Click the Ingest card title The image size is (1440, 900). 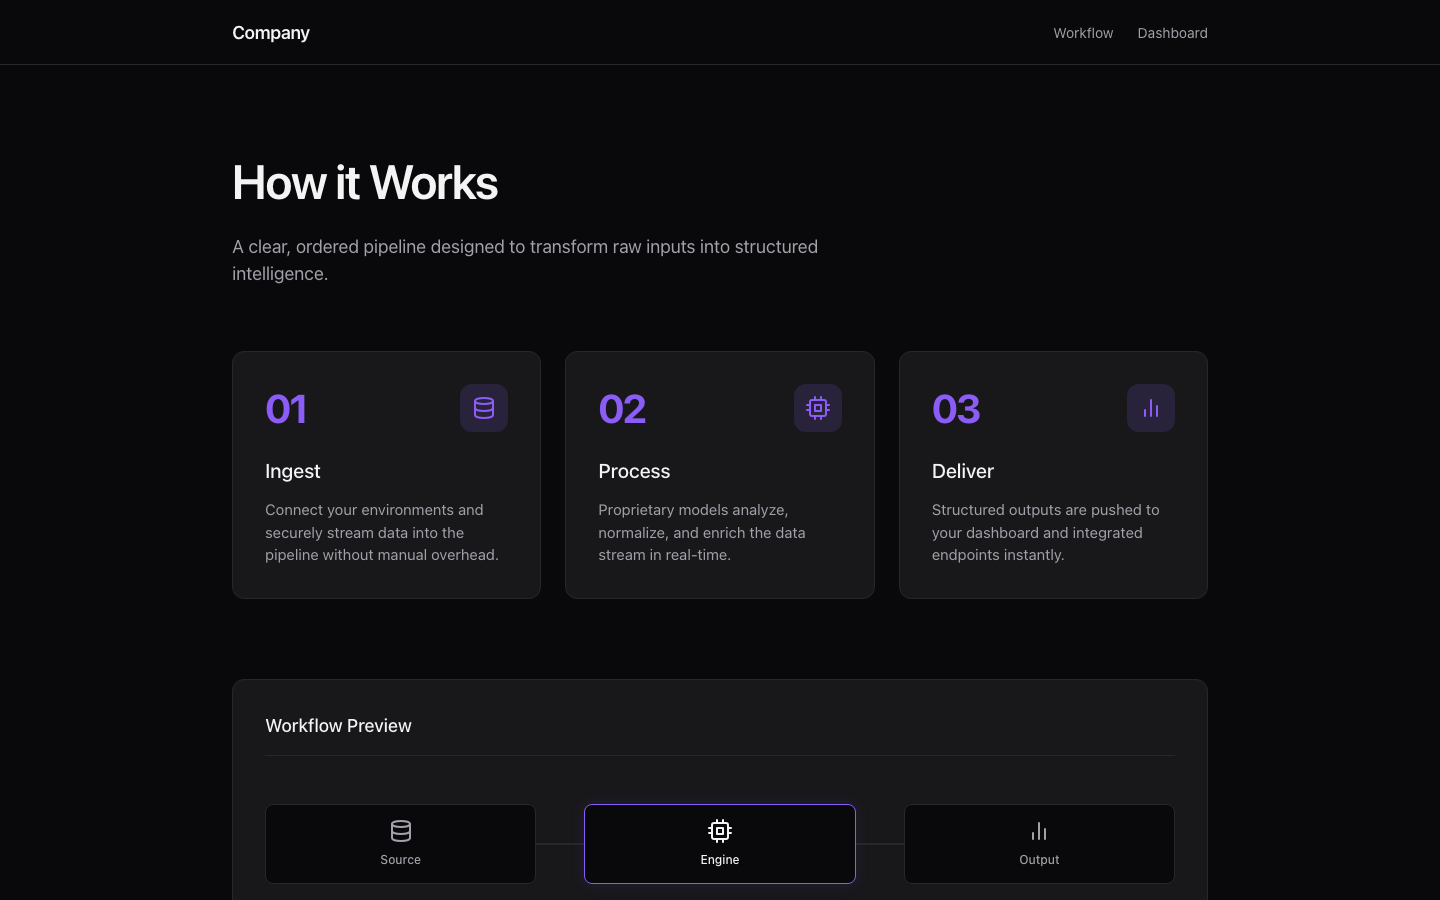click(293, 471)
